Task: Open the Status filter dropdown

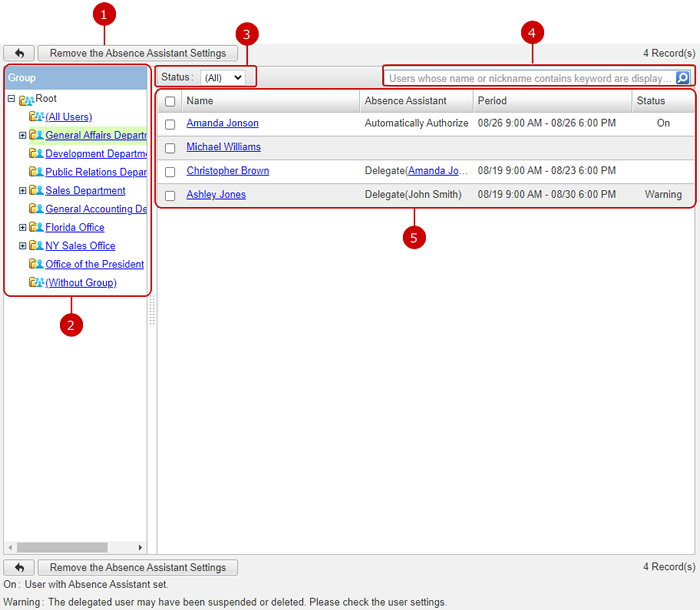Action: coord(222,77)
